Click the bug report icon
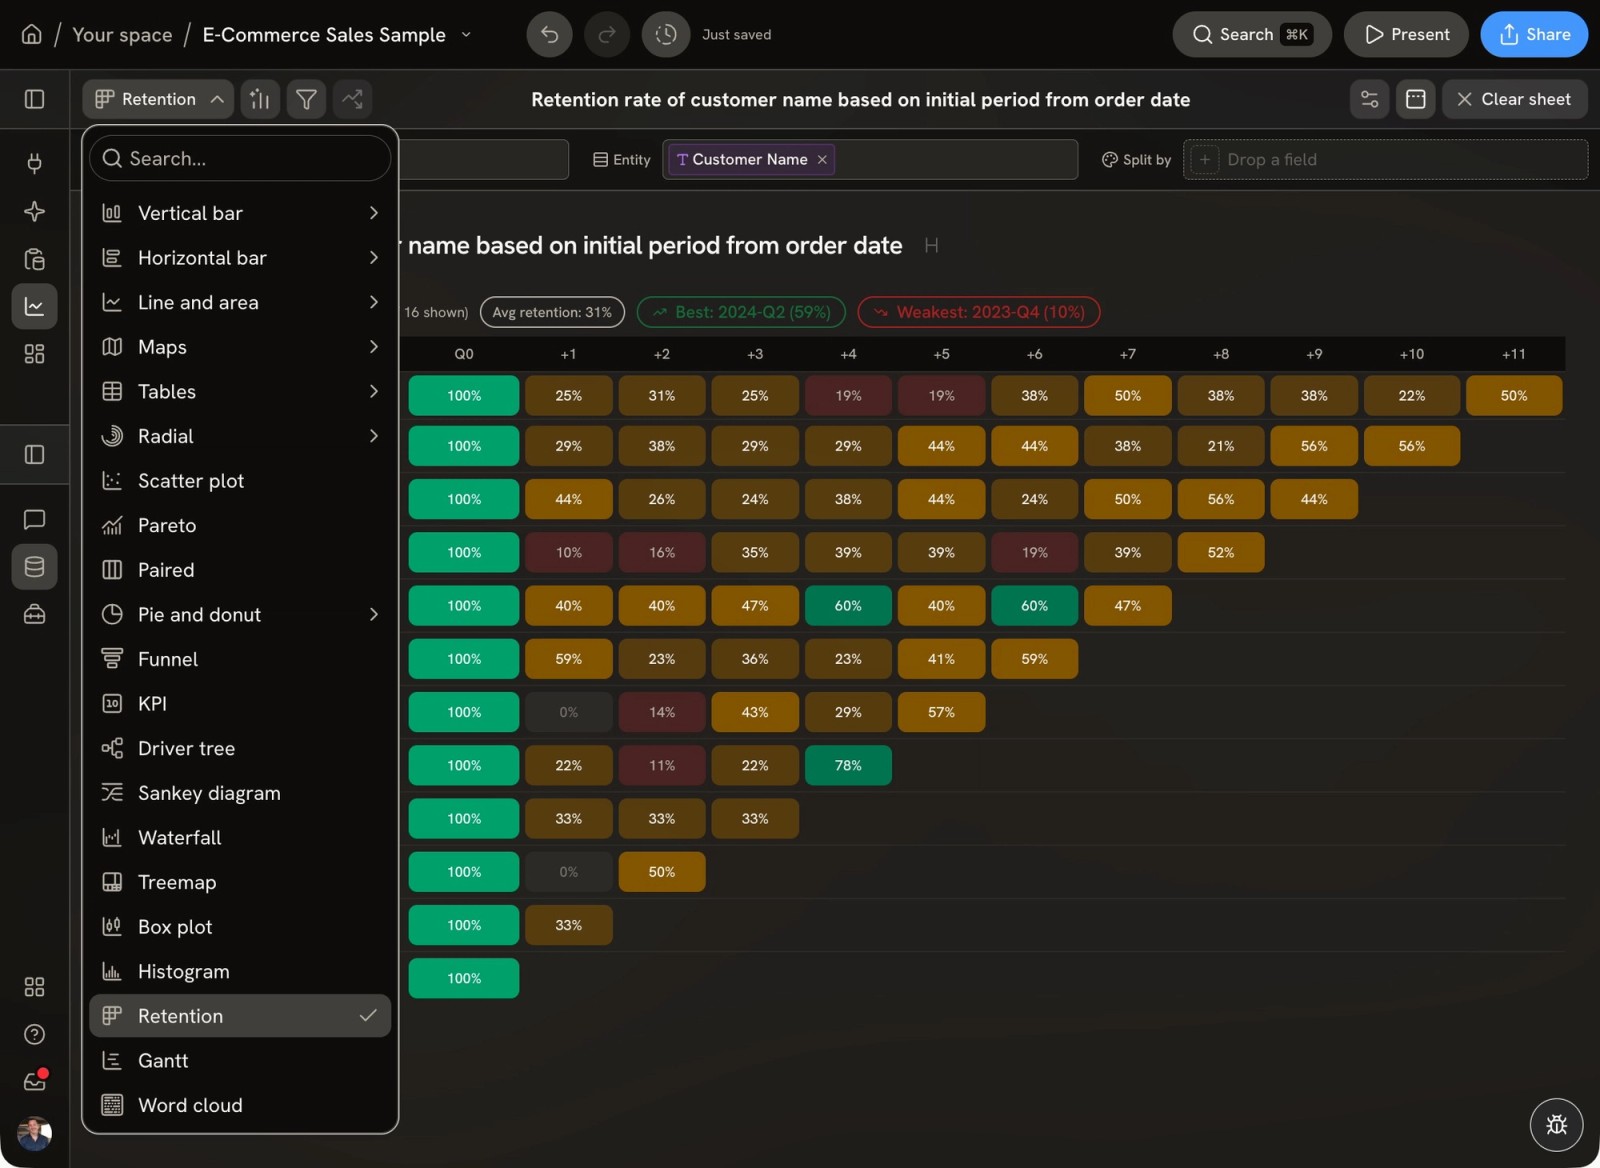The image size is (1600, 1168). (x=1556, y=1124)
